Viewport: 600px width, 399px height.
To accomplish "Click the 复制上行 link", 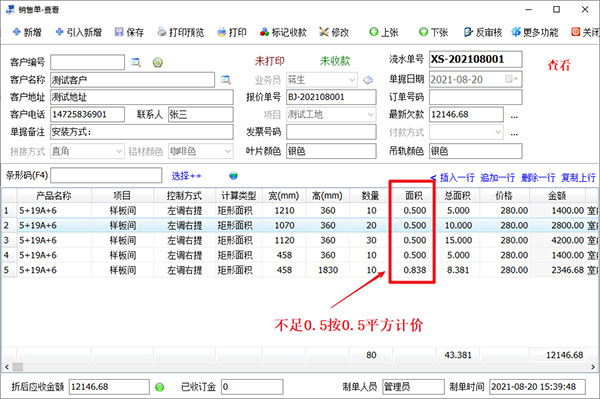I will (578, 178).
